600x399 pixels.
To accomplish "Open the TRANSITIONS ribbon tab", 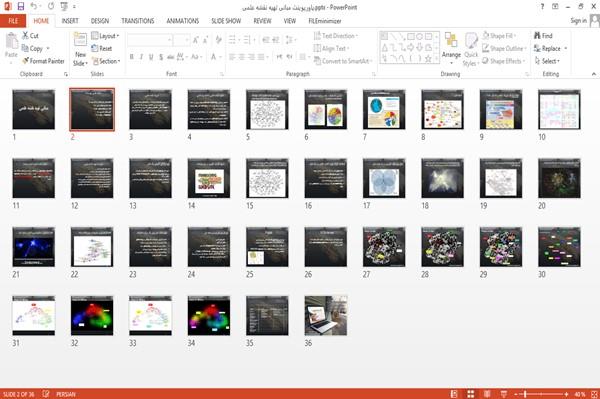I will [x=138, y=21].
